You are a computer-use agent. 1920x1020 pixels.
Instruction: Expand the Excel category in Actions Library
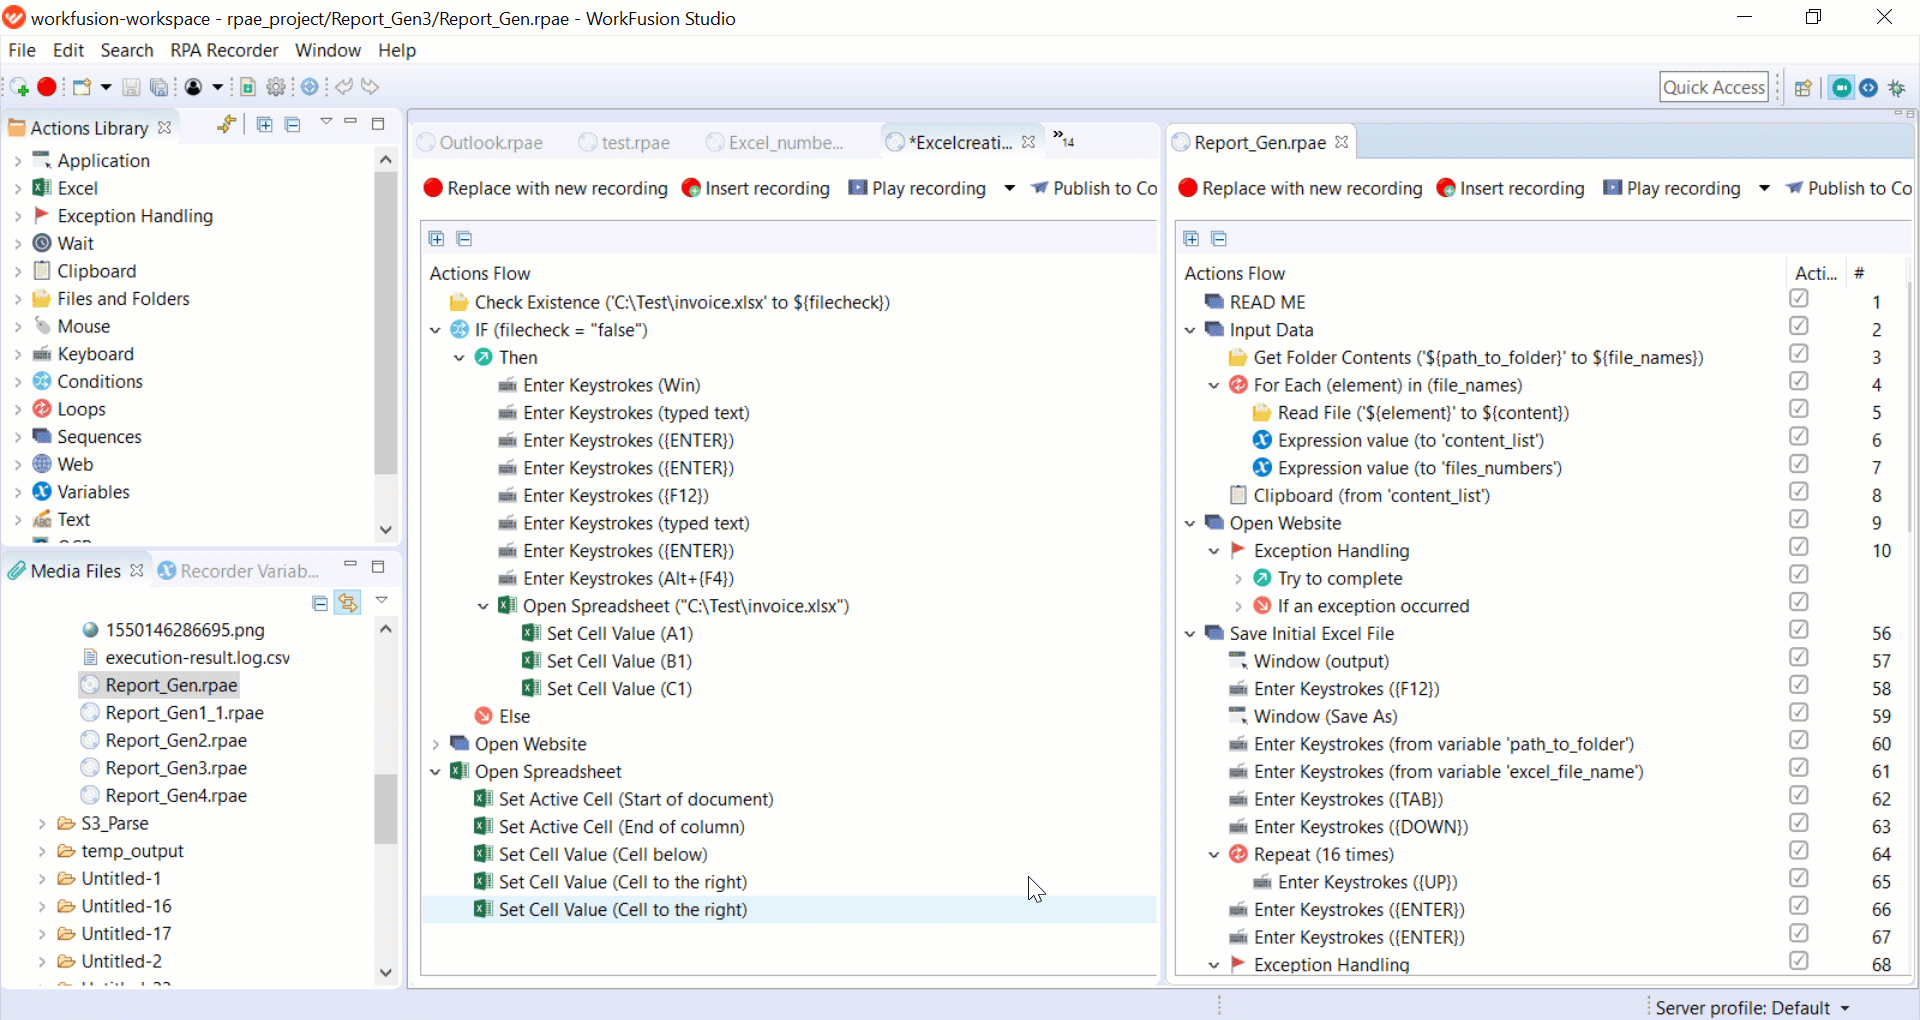[x=18, y=188]
